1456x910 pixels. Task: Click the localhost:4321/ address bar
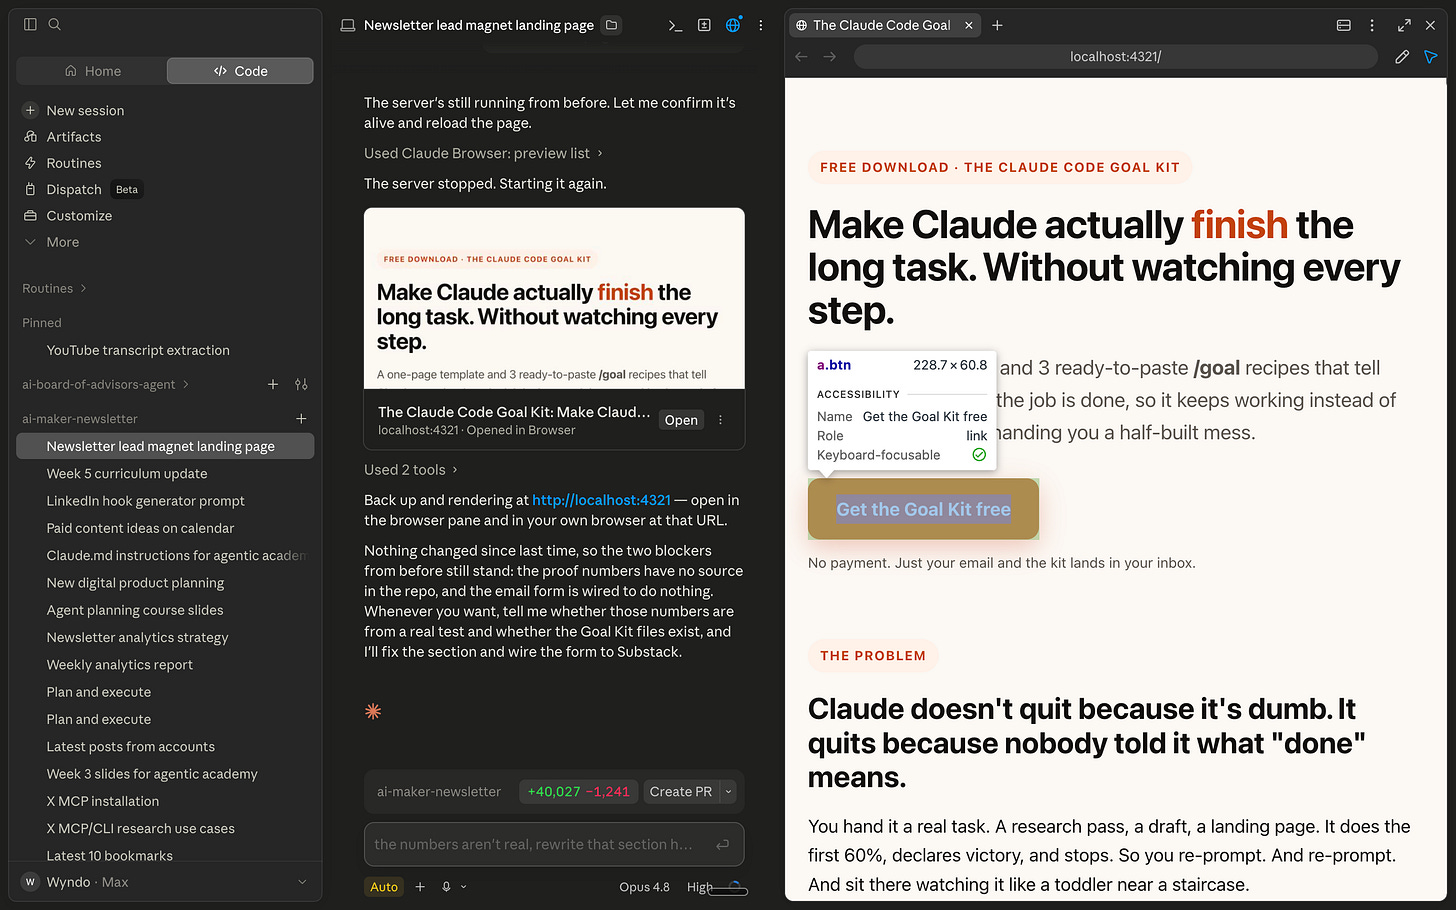coord(1115,57)
